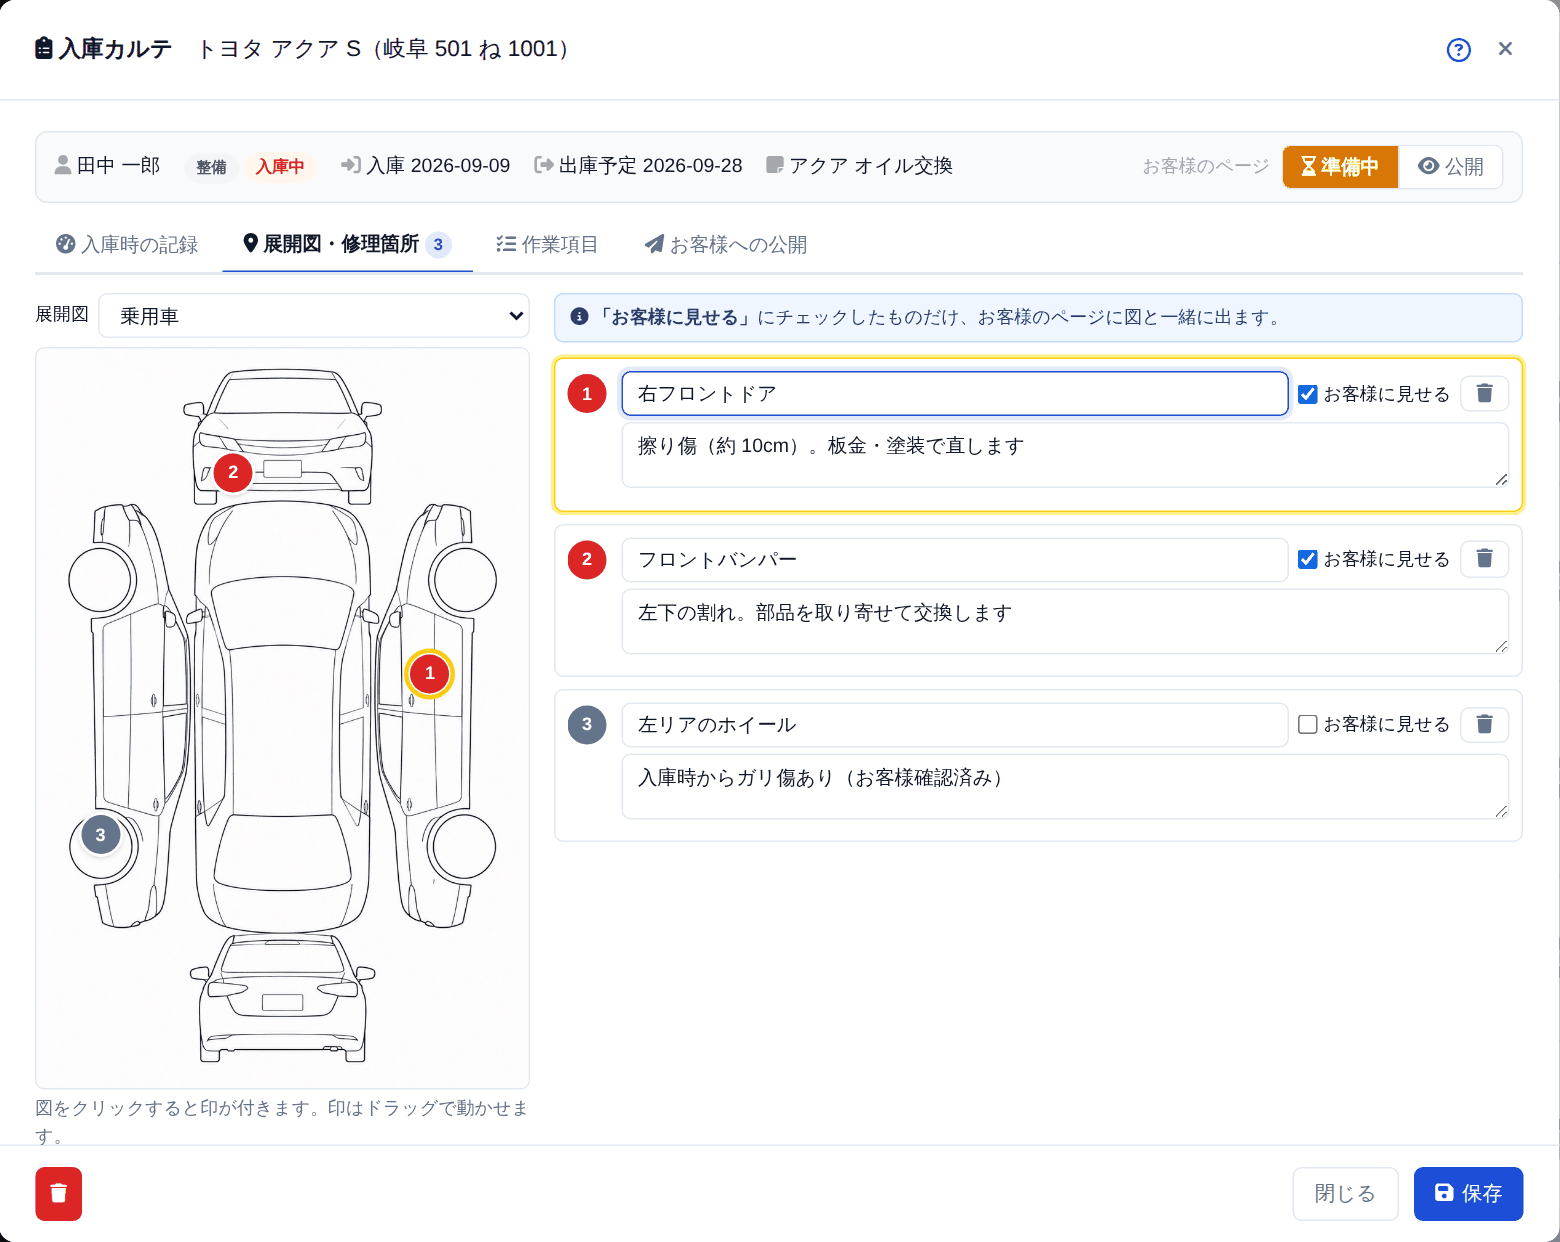Click the 入庫中 status badge
The height and width of the screenshot is (1242, 1560).
coord(280,167)
